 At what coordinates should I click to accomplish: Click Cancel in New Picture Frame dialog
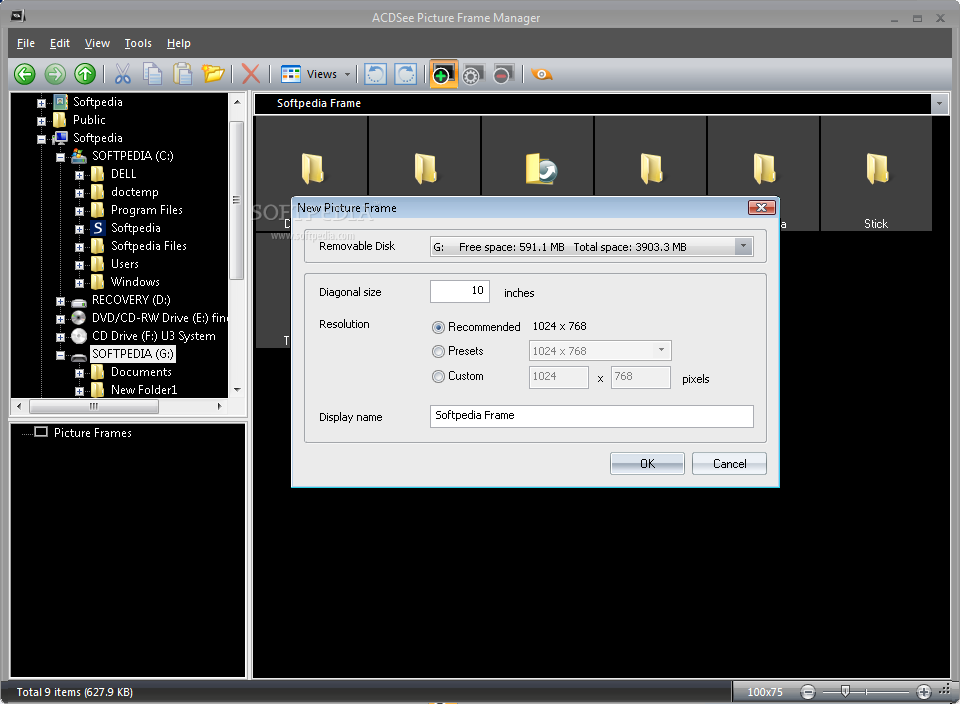pos(729,463)
